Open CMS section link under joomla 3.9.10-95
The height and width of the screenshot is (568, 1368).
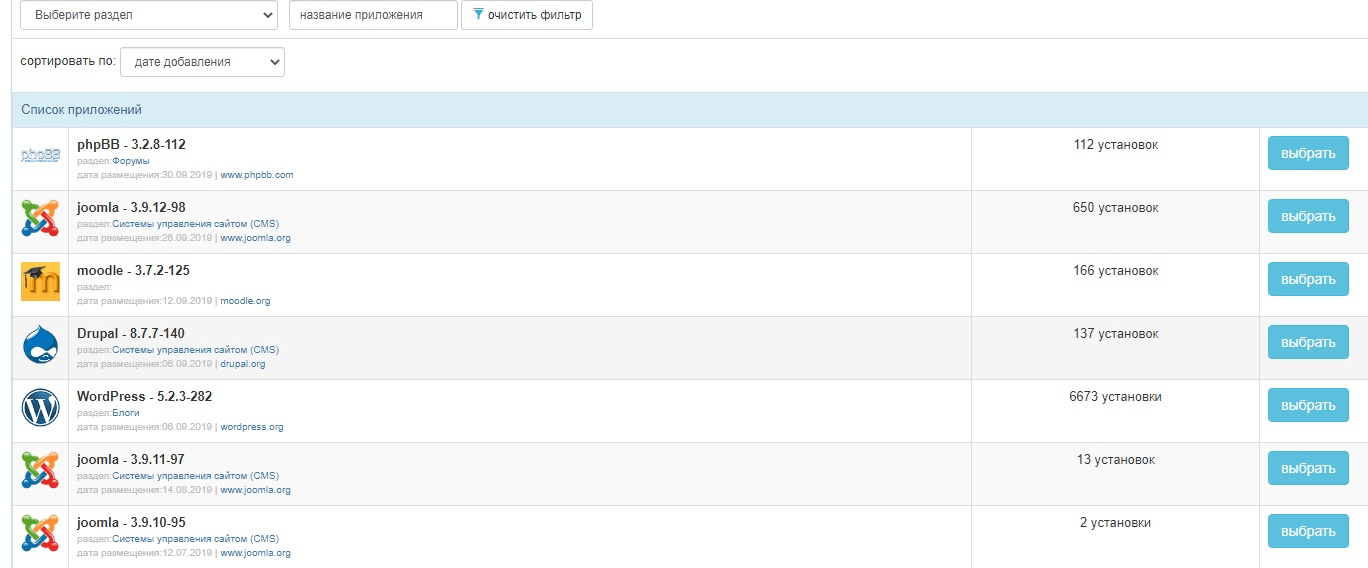point(196,539)
